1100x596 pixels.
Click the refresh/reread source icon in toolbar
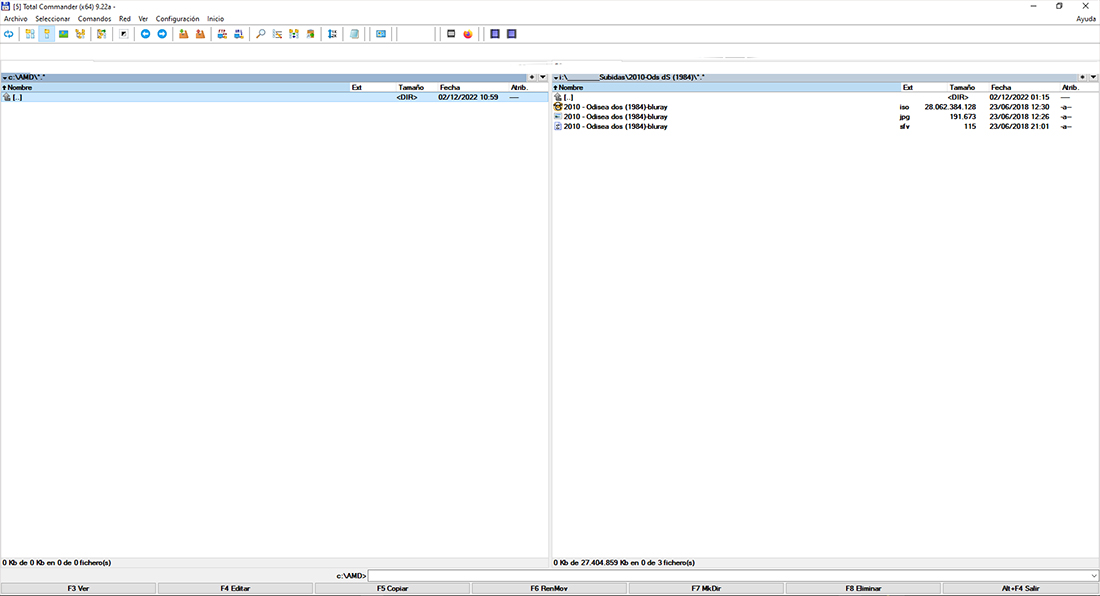tap(8, 34)
